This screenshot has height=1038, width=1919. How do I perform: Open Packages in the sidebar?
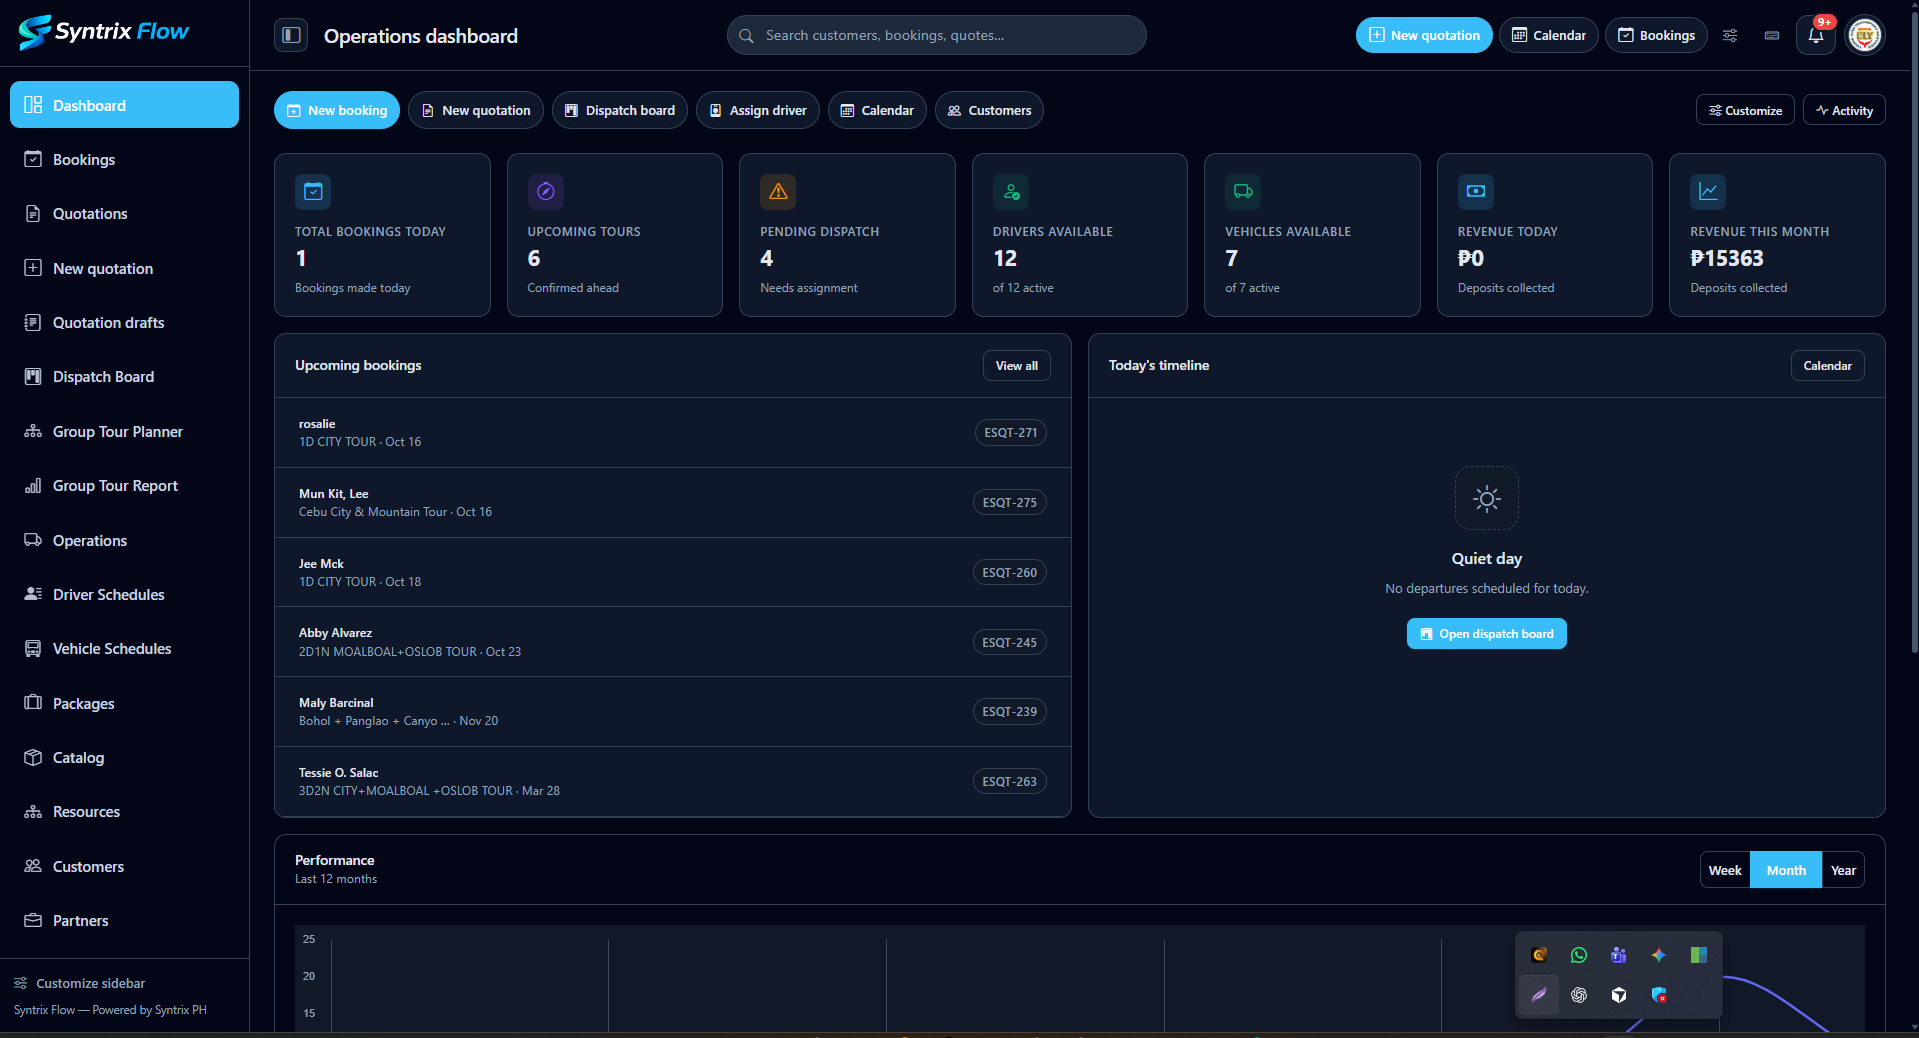(124, 703)
